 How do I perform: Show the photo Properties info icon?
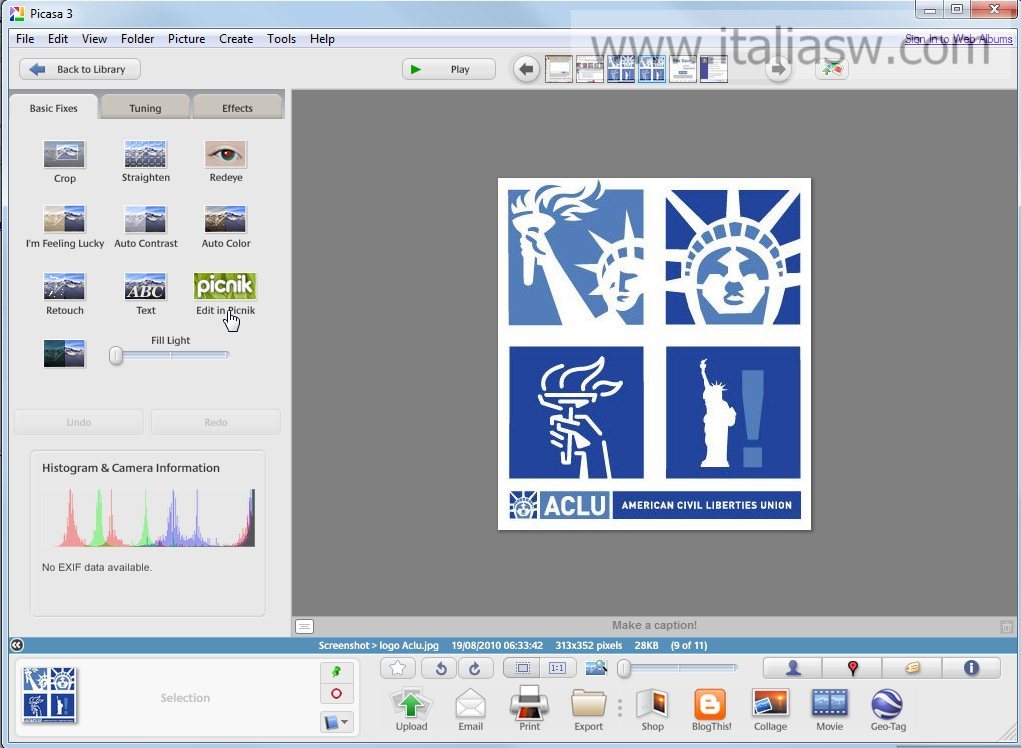pyautogui.click(x=971, y=668)
